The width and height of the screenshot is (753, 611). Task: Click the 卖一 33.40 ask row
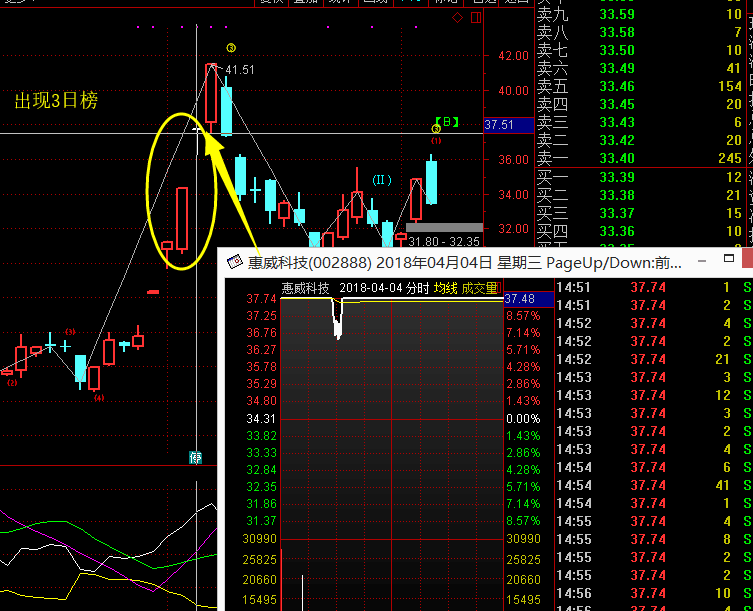pos(640,158)
